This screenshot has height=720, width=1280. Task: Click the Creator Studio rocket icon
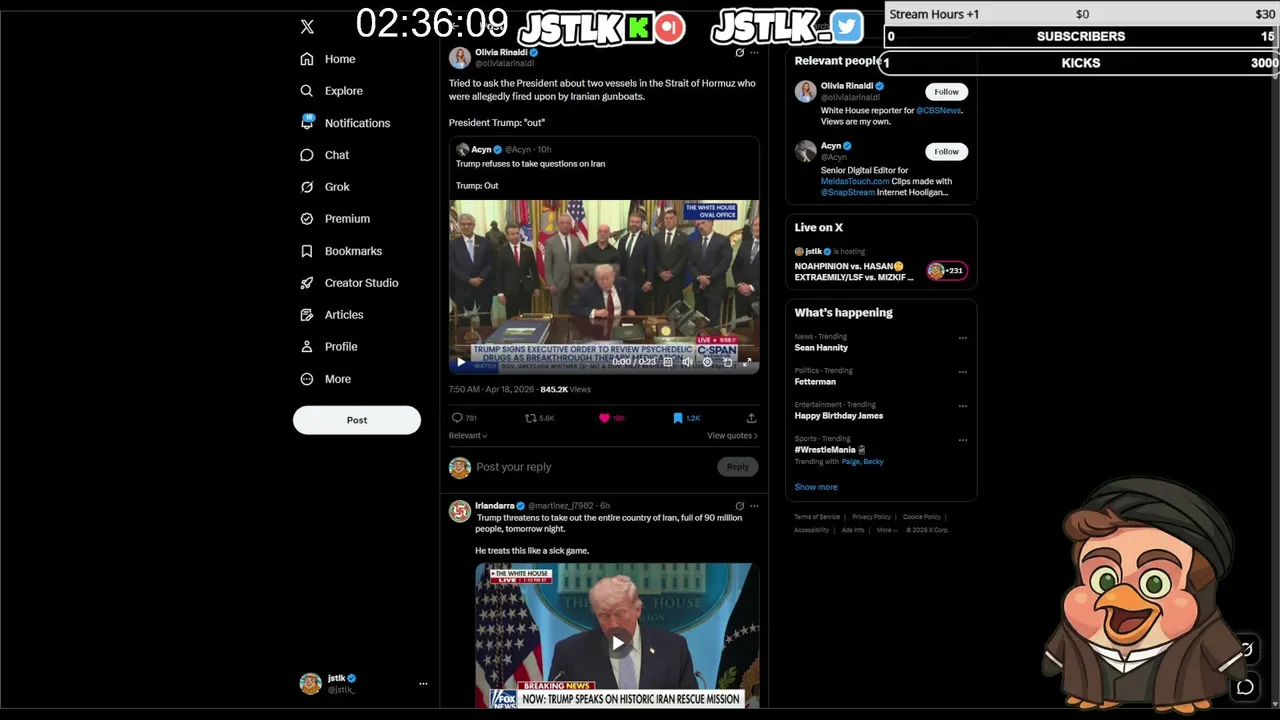coord(307,283)
